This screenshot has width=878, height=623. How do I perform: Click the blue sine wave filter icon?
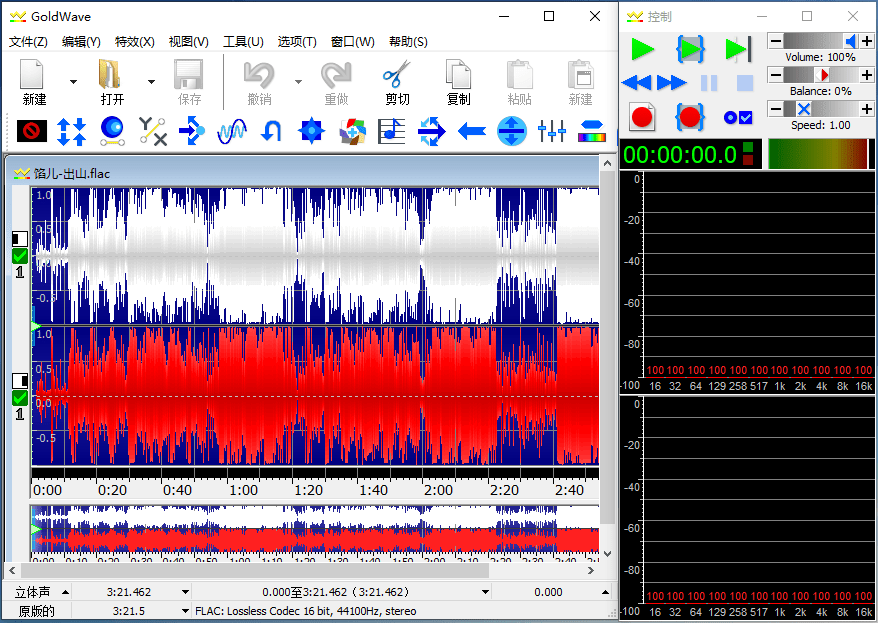tap(232, 132)
